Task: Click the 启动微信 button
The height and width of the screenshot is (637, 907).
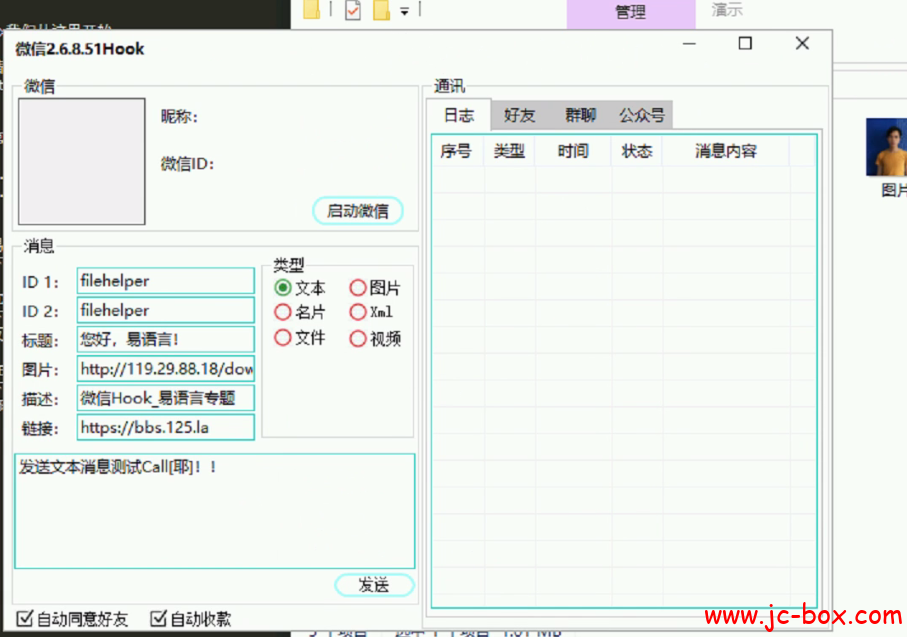Action: (357, 211)
